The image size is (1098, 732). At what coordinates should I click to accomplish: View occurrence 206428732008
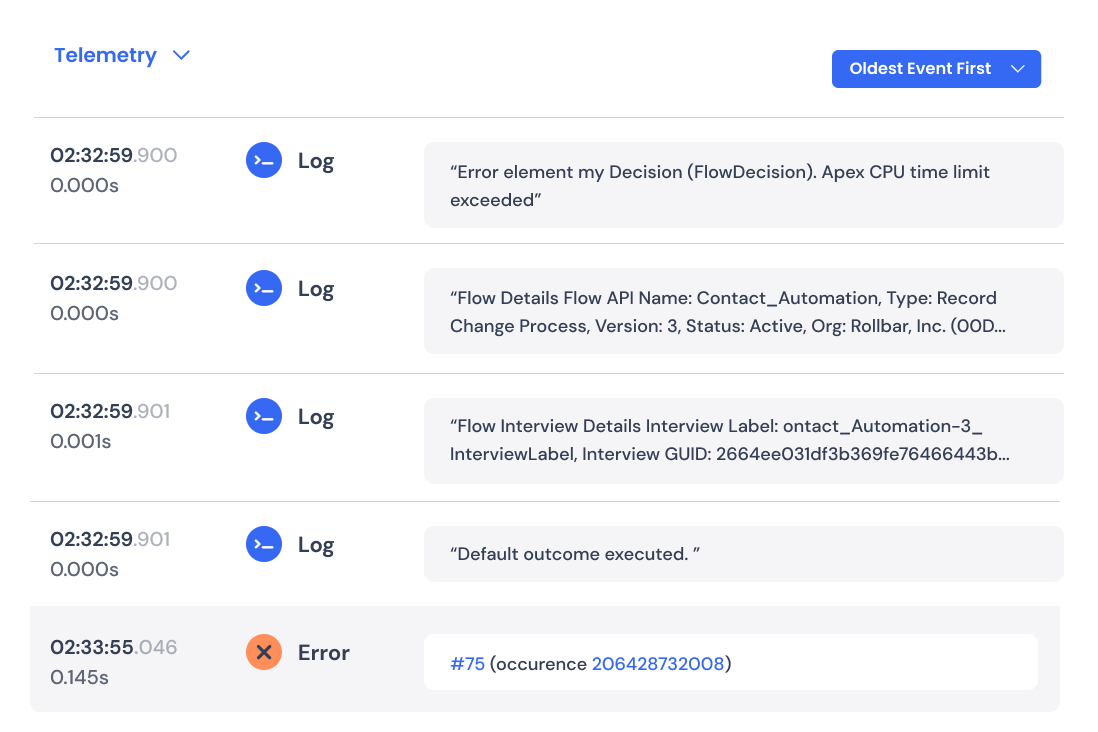658,662
